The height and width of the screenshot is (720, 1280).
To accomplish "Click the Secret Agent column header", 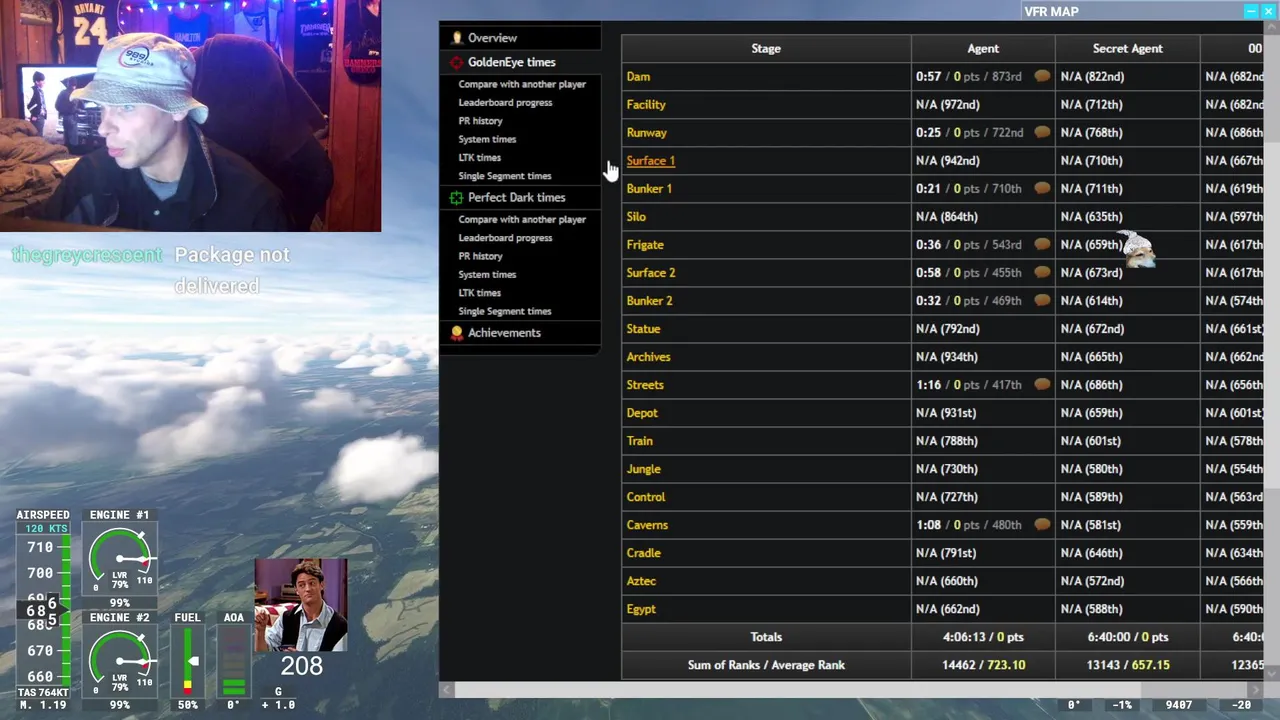I will point(1127,48).
